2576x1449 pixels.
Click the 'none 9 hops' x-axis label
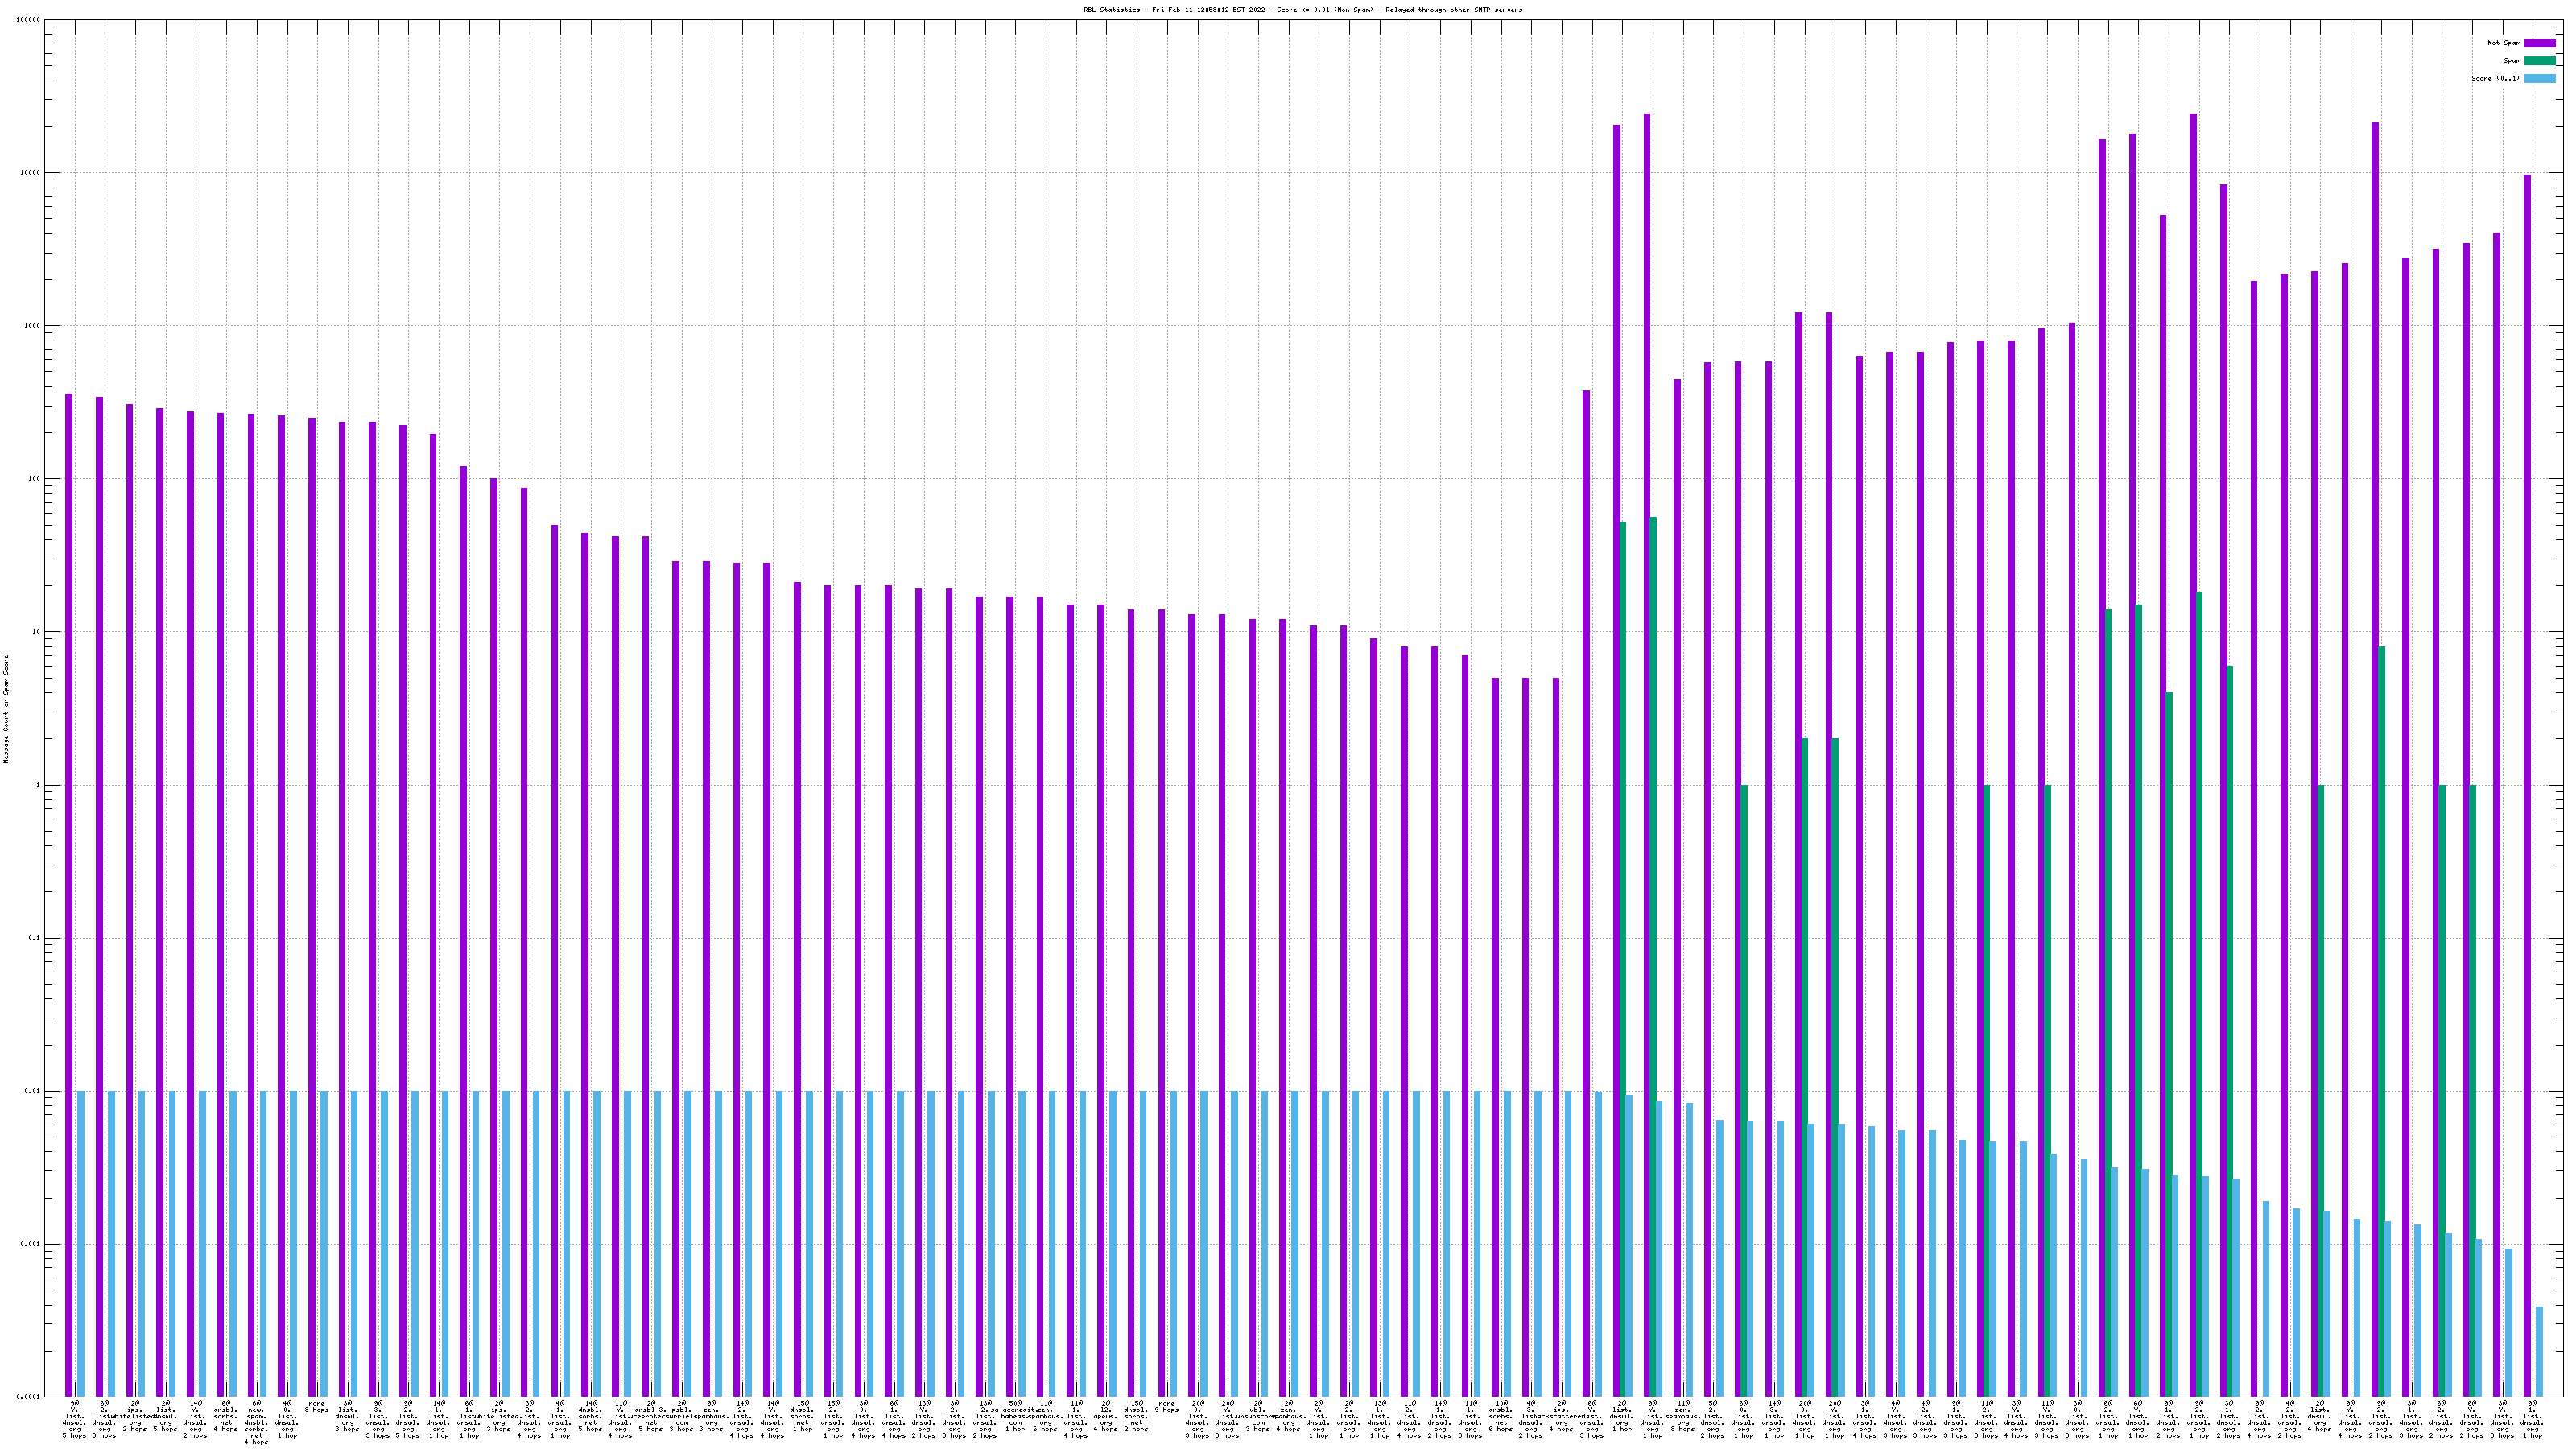tap(1166, 1407)
